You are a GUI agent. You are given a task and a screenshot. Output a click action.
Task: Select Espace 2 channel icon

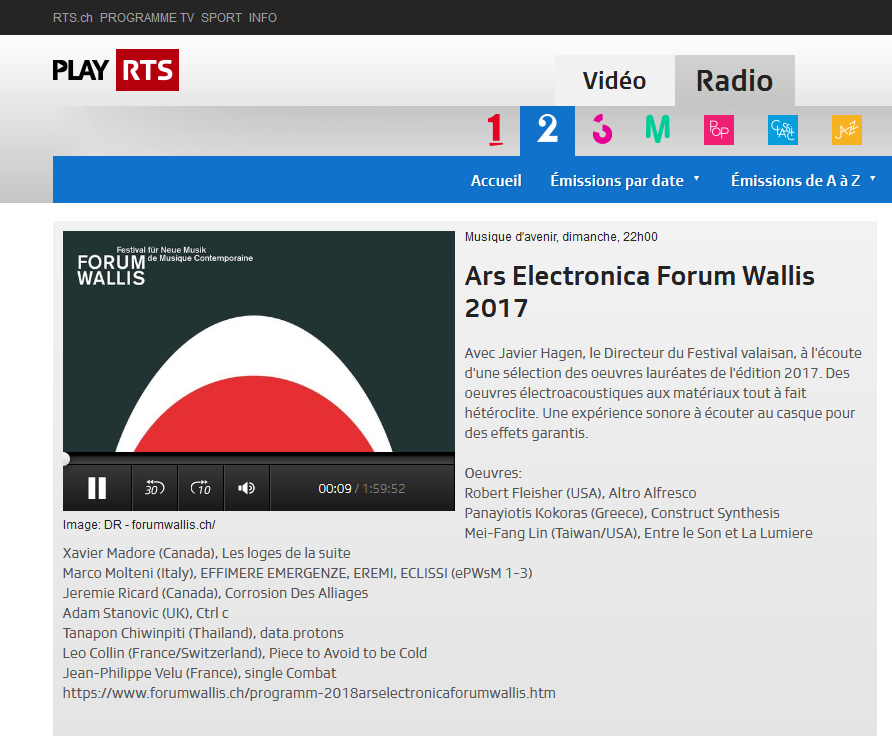[x=547, y=130]
